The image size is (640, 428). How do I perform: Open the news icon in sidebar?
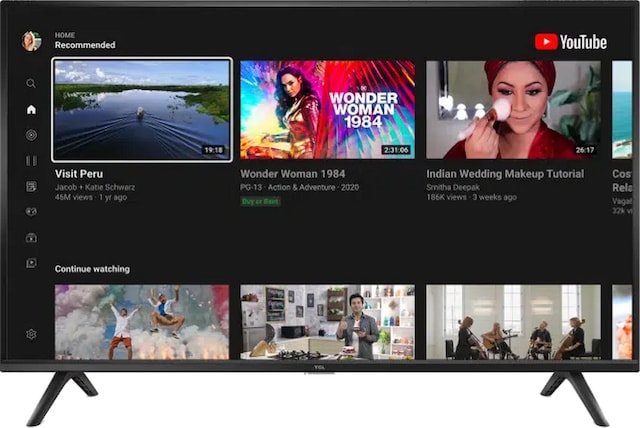[x=31, y=186]
